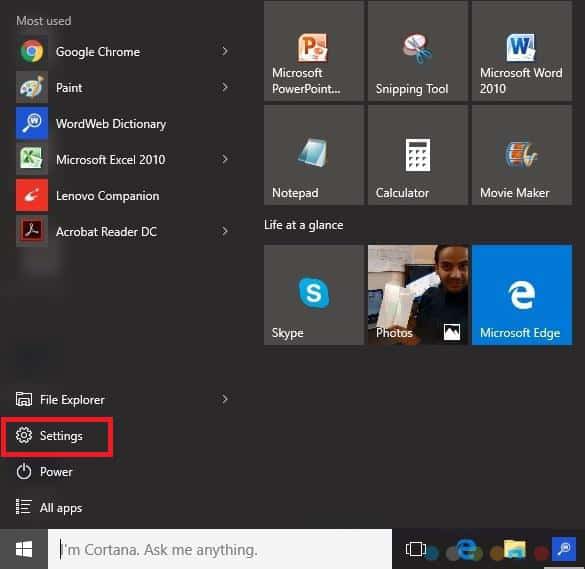Click the Windows Start button
Image resolution: width=585 pixels, height=569 pixels.
24,549
